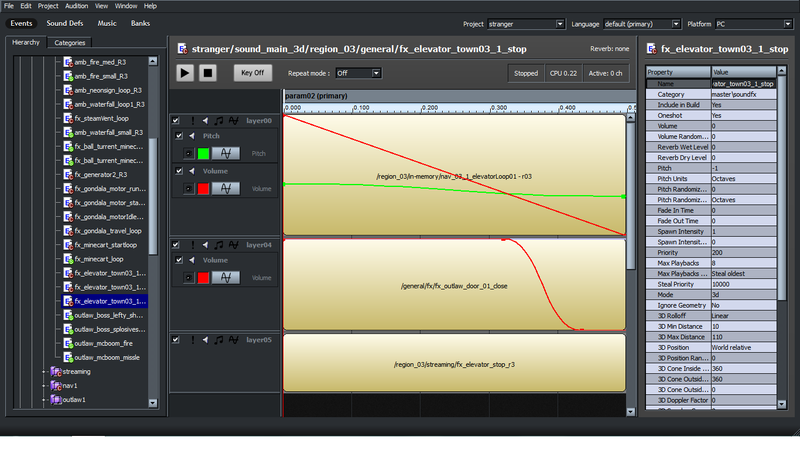The image size is (800, 450).
Task: Expand the nav1 group in the hierarchy
Action: tap(44, 386)
